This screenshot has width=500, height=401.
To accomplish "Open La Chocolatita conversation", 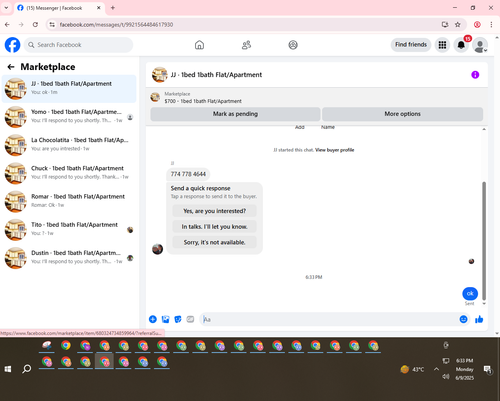I will click(69, 145).
